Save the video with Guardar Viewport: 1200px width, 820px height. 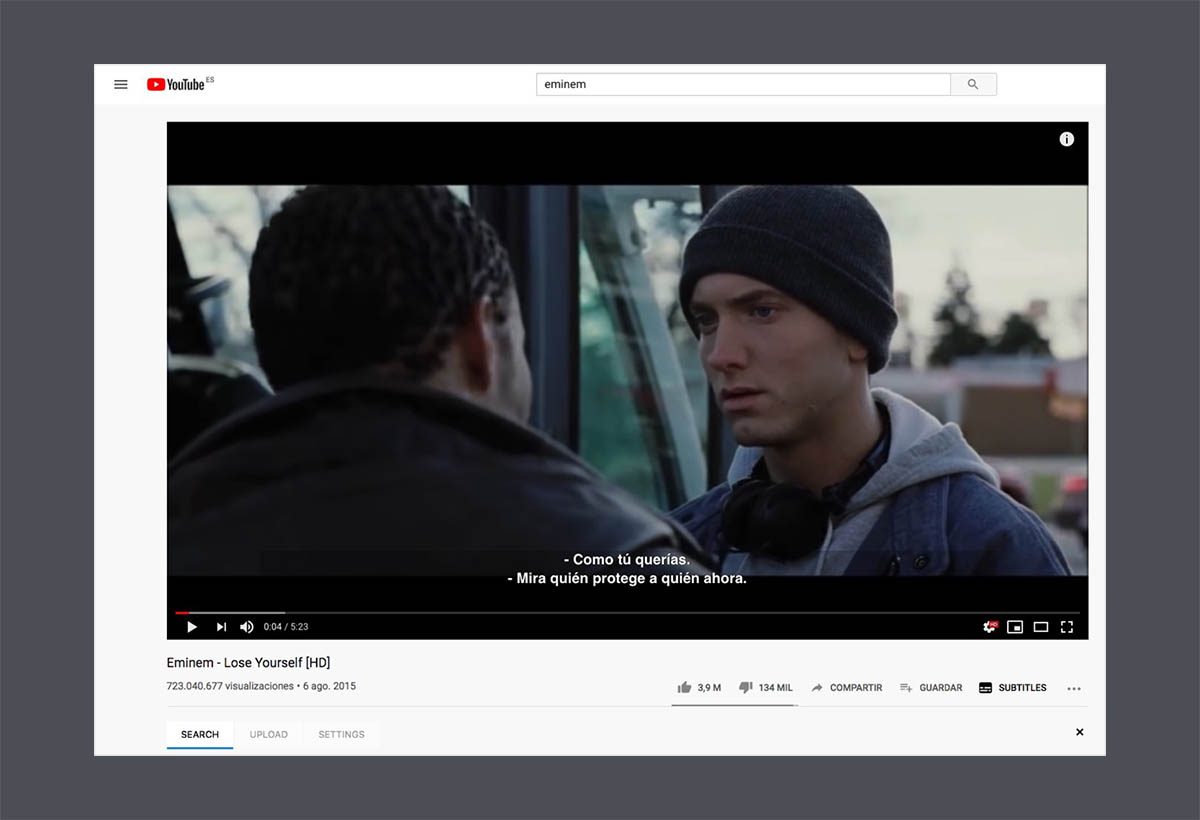[x=931, y=688]
